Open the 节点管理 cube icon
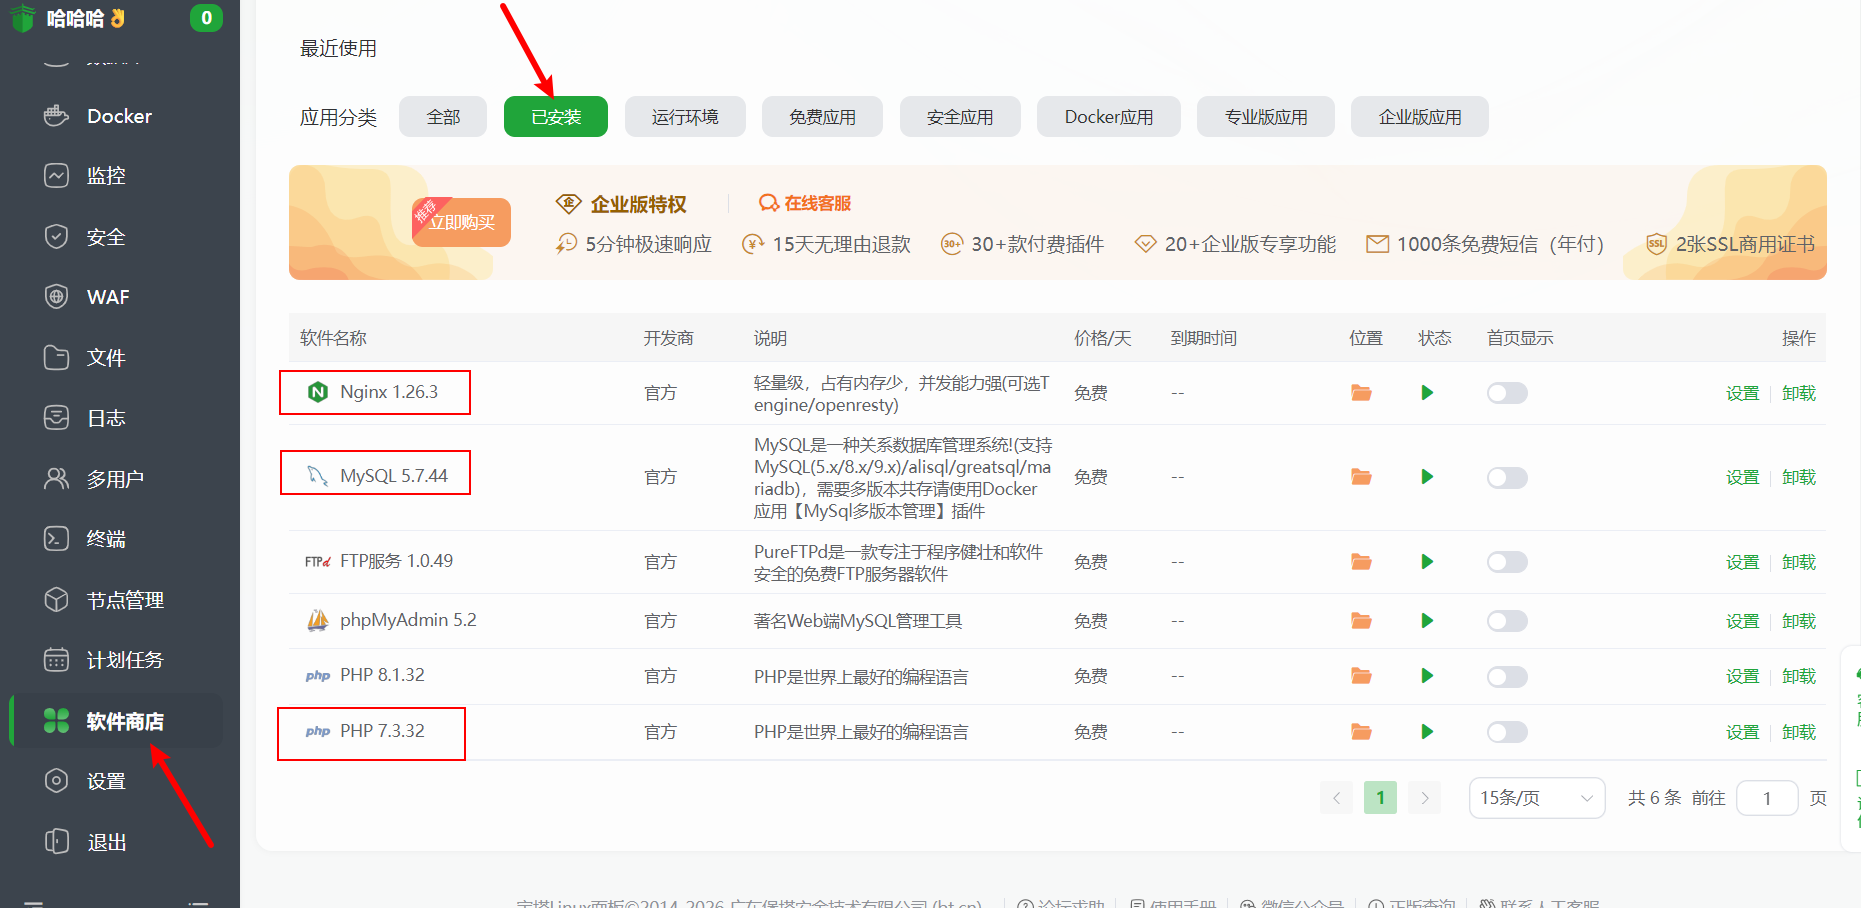Image resolution: width=1861 pixels, height=908 pixels. (x=56, y=600)
